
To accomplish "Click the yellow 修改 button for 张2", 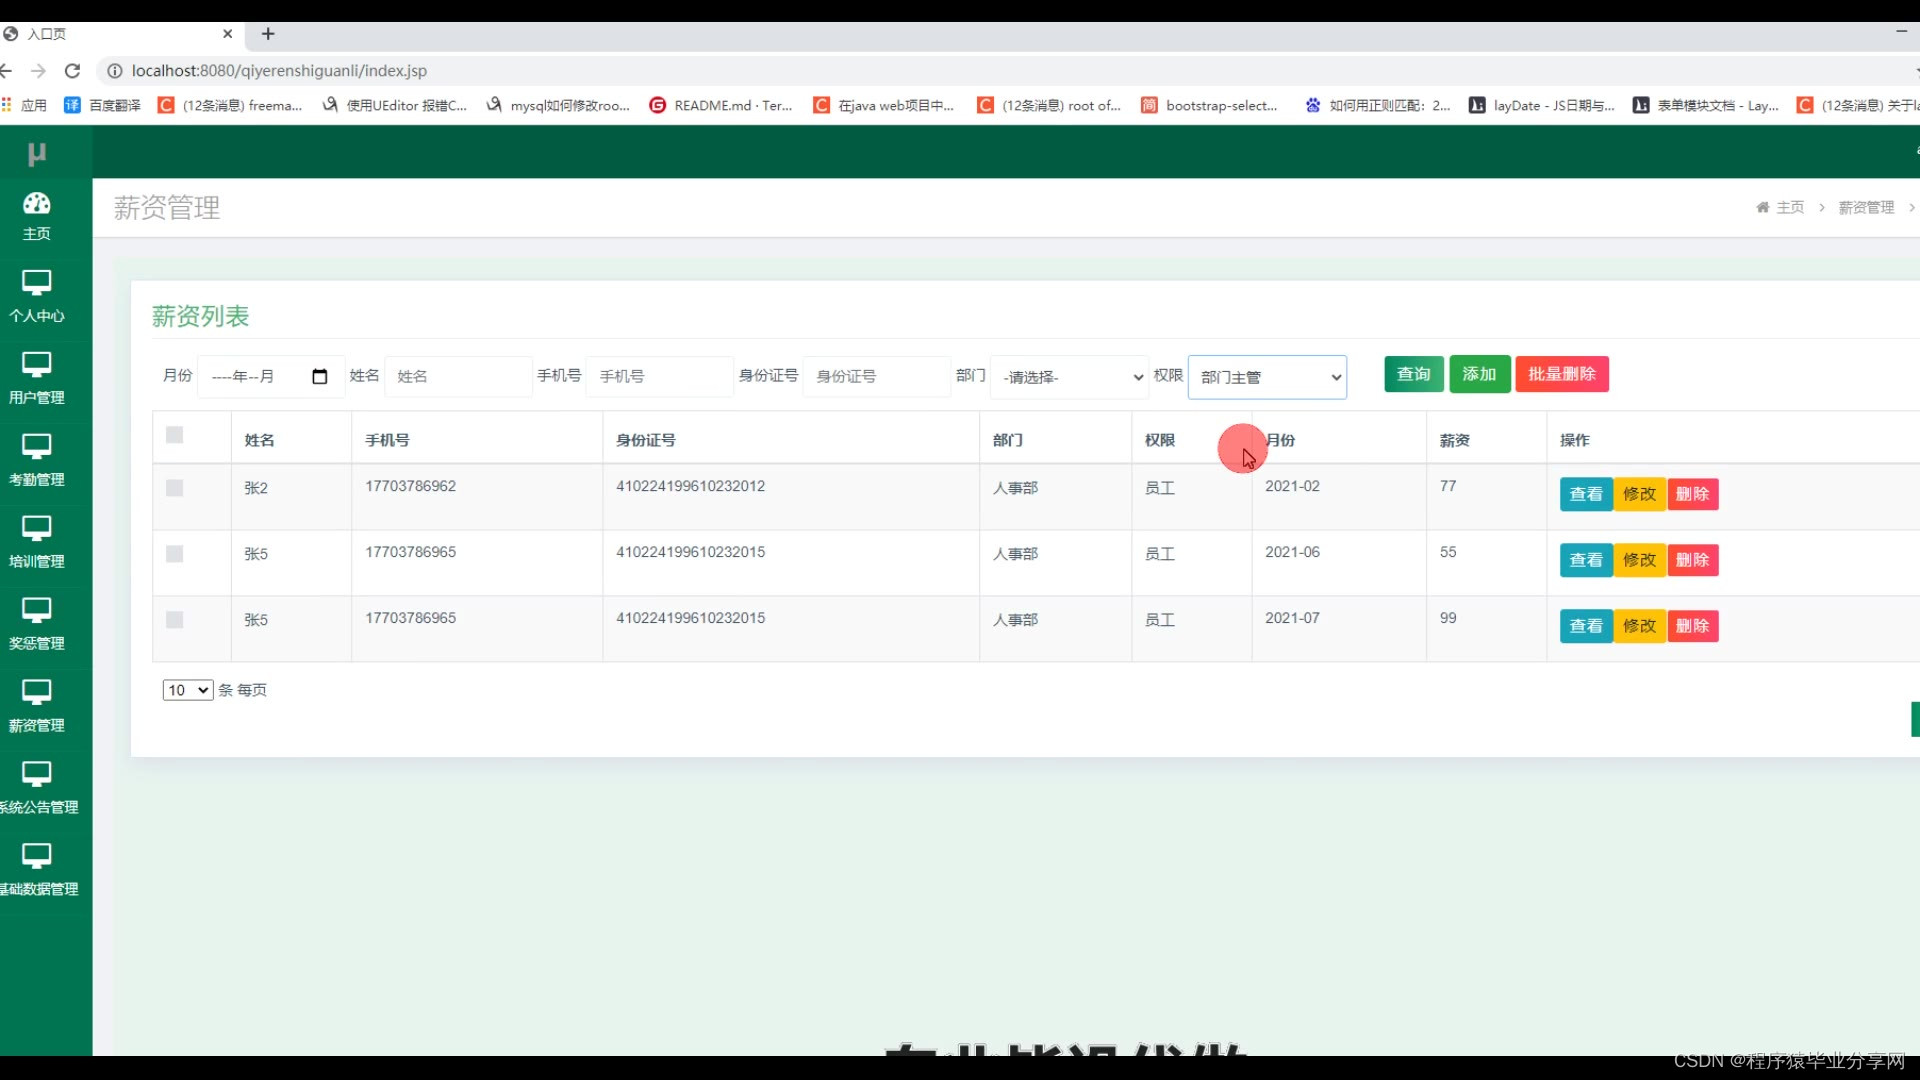I will click(1639, 494).
